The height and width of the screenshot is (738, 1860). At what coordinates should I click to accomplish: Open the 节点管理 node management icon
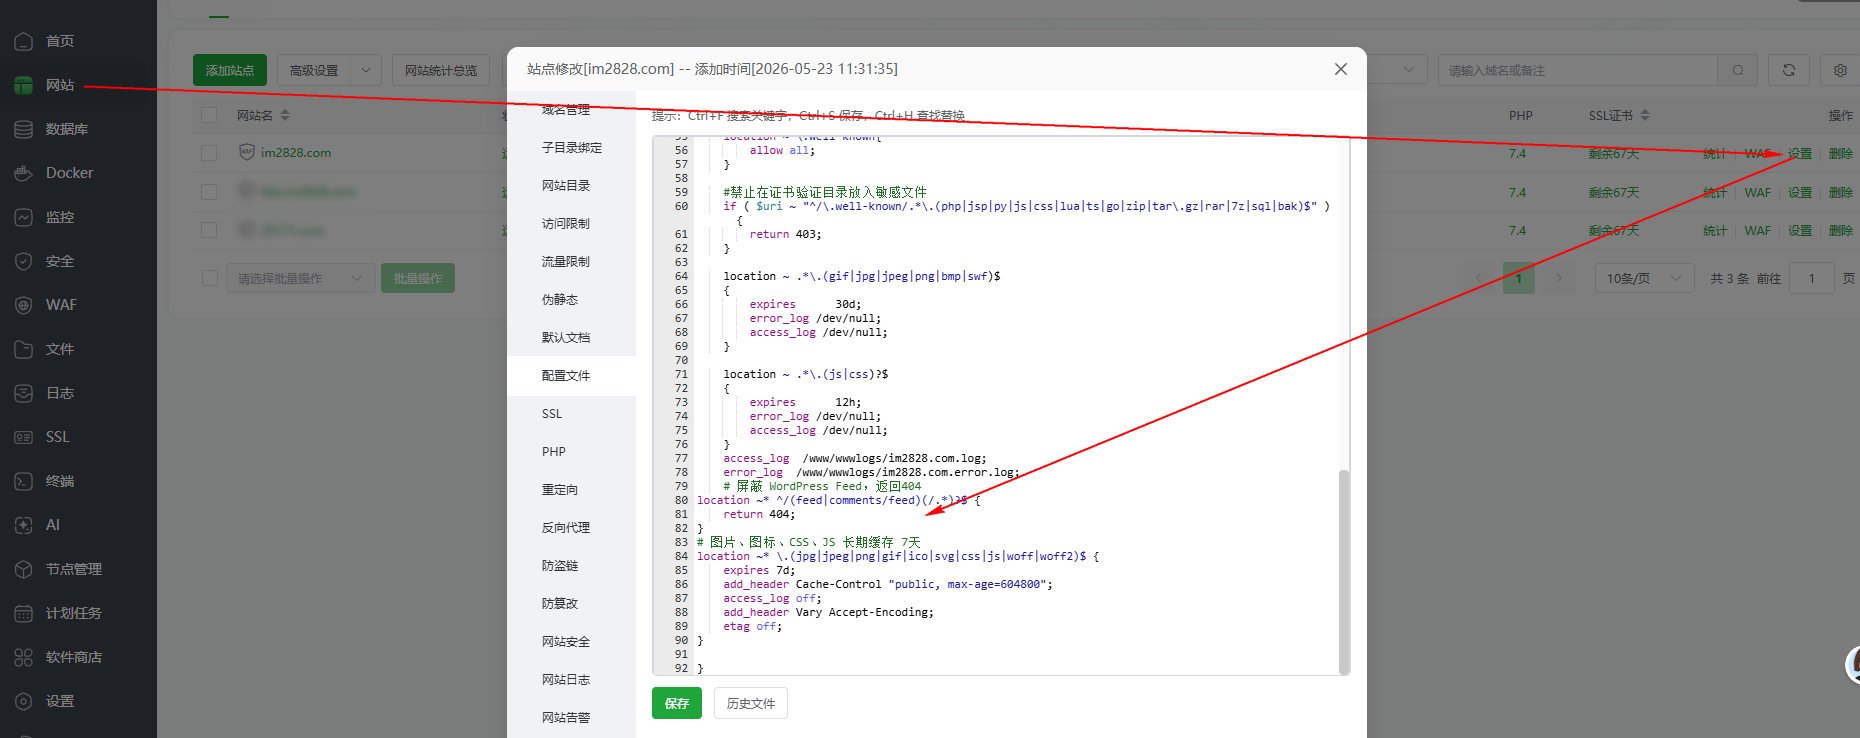(x=24, y=569)
